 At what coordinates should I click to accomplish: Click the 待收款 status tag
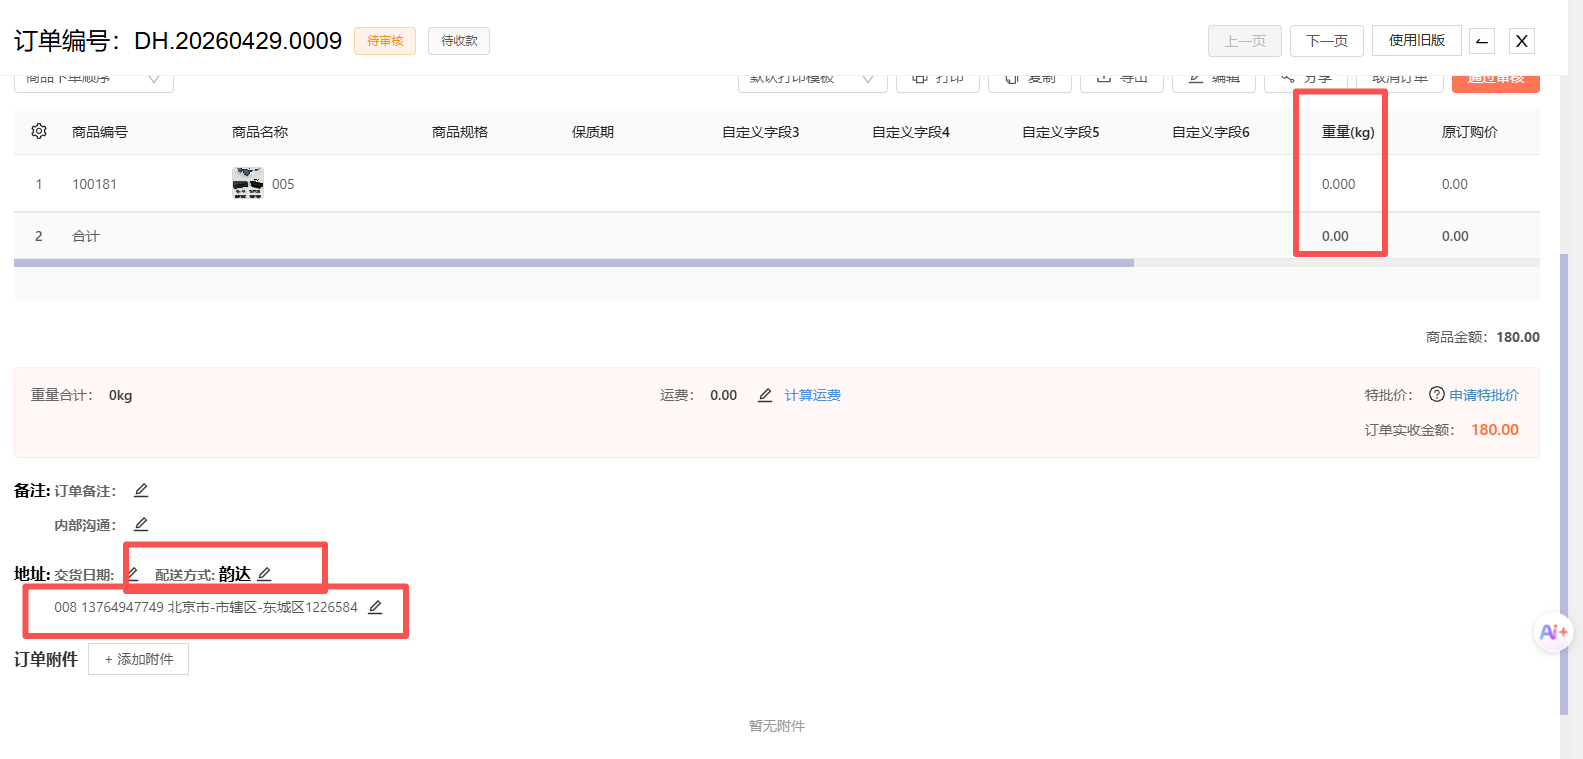[459, 41]
